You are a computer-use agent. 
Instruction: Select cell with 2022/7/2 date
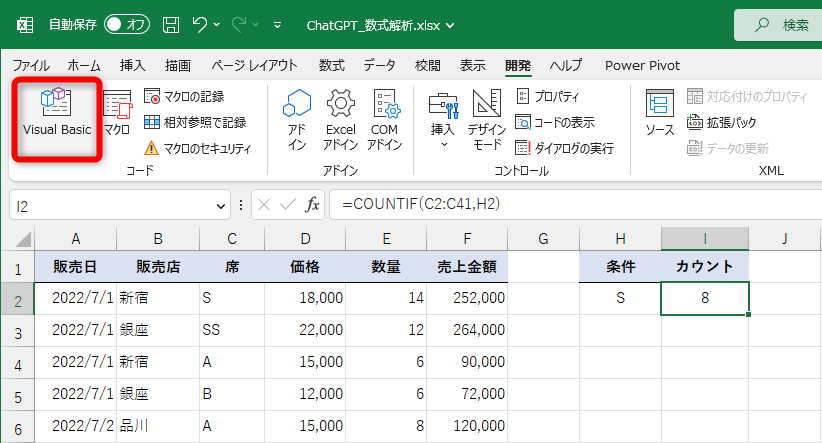(75, 426)
